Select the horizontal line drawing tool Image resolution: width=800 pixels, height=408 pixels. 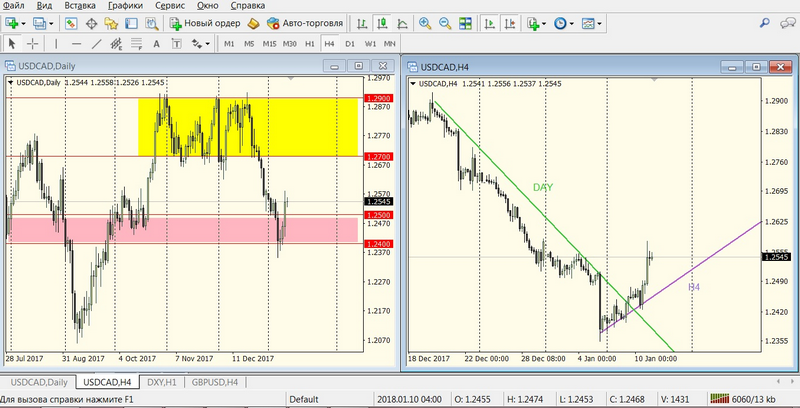tap(76, 44)
